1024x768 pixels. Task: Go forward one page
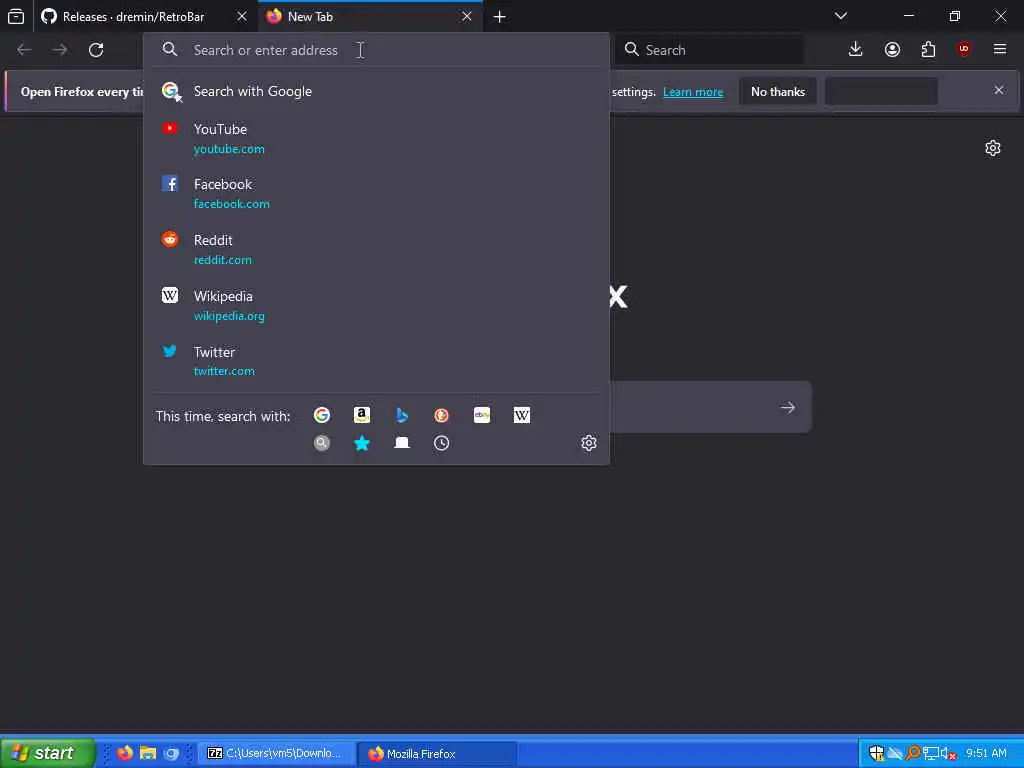(60, 50)
